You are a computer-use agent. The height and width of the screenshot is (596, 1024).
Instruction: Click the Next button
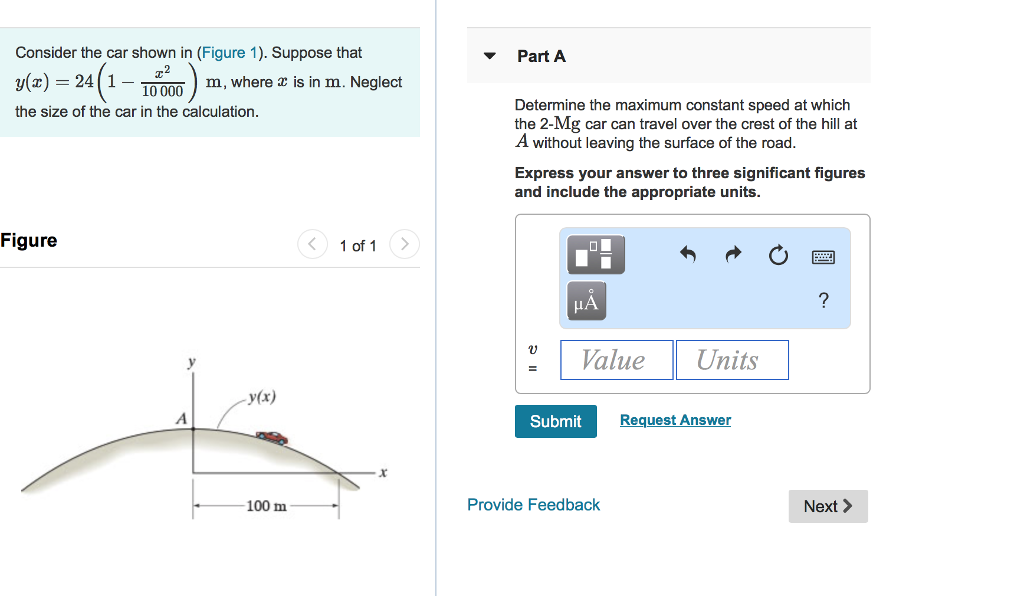(x=827, y=506)
